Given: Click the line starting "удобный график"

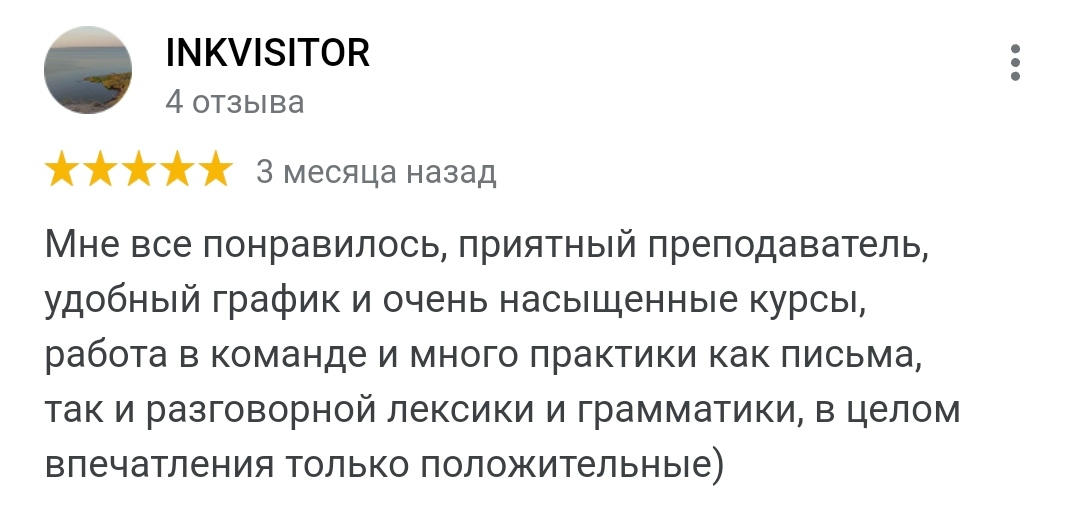Looking at the screenshot, I should coord(455,299).
